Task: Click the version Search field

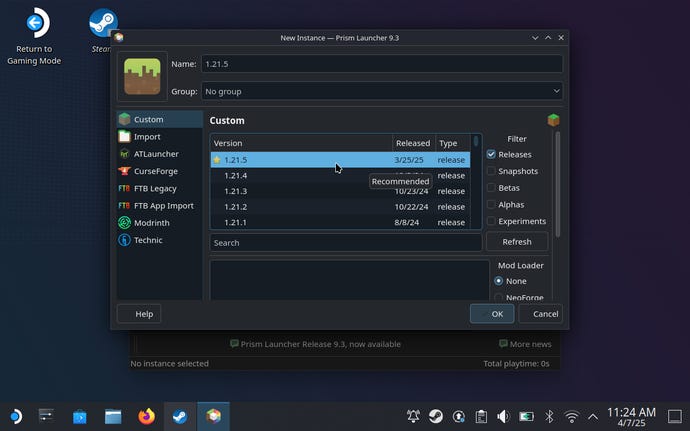Action: (x=345, y=243)
